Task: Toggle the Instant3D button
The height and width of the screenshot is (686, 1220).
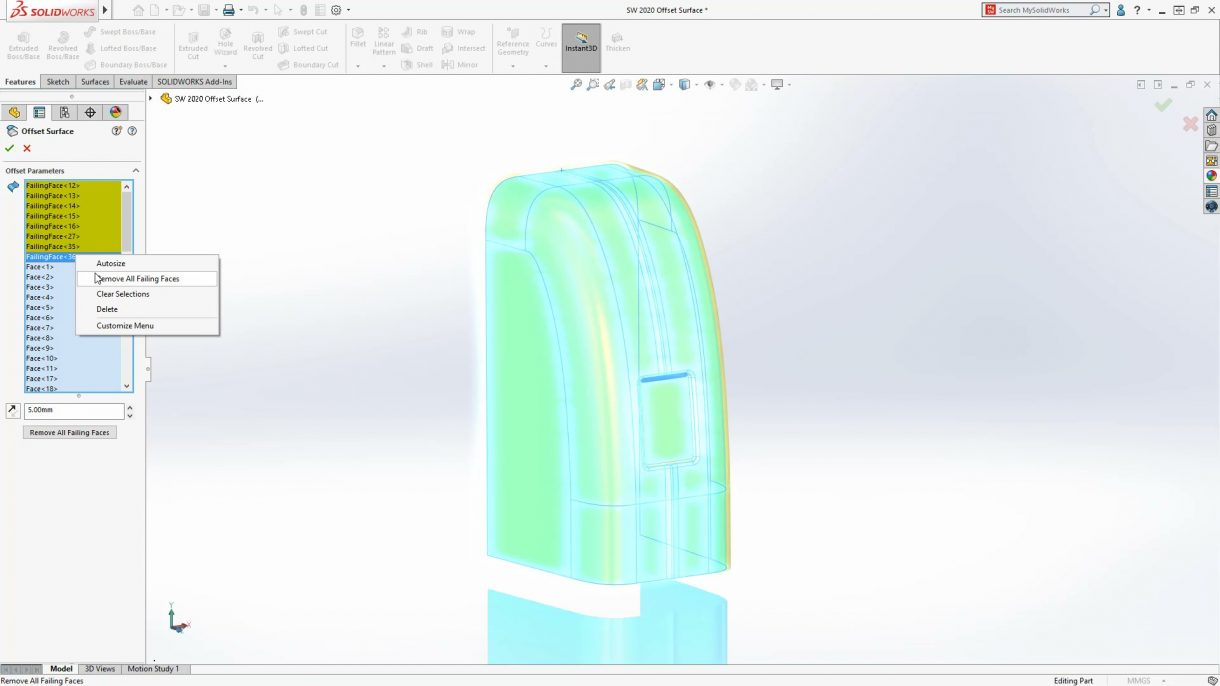Action: 581,47
